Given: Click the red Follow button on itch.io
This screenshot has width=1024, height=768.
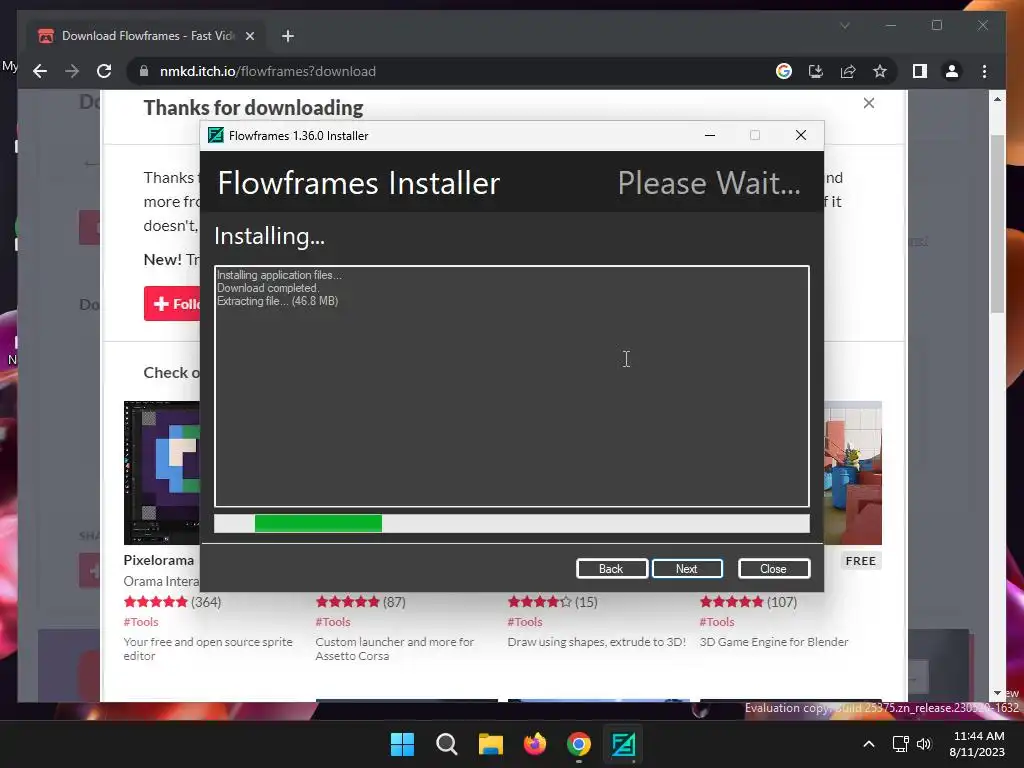Looking at the screenshot, I should pos(172,304).
